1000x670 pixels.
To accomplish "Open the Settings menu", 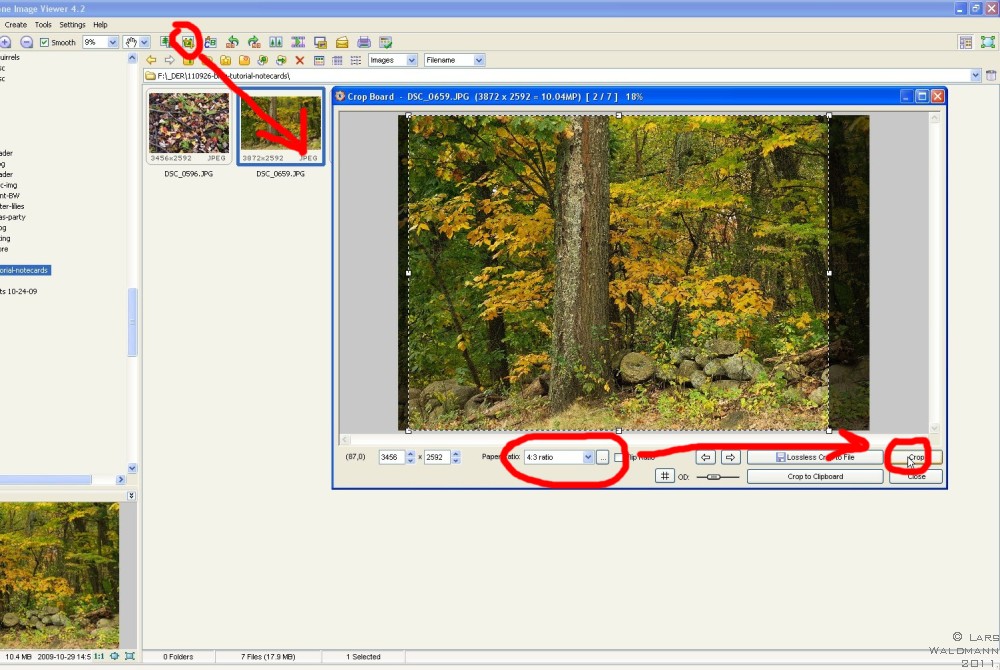I will click(72, 24).
